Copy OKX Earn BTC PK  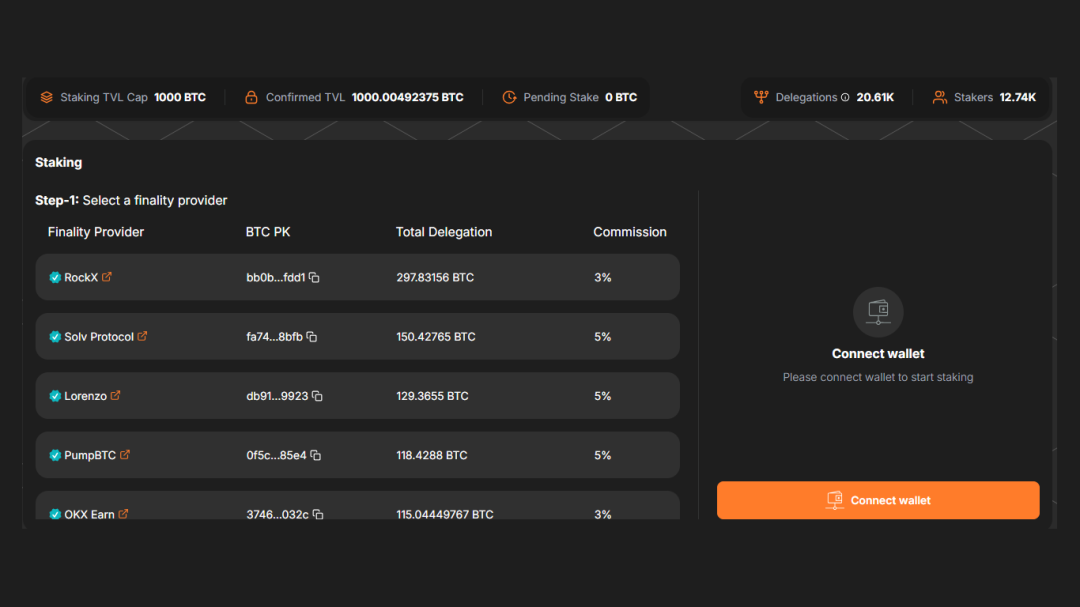click(x=318, y=514)
